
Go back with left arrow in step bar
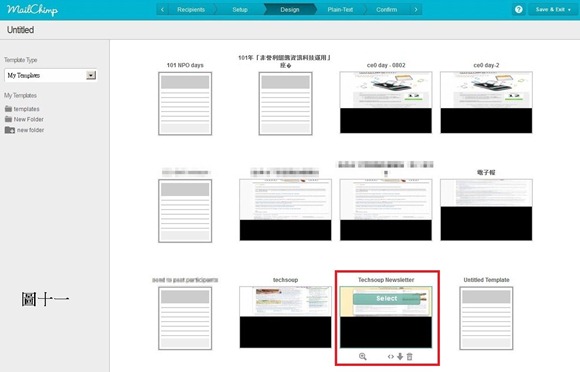point(162,9)
